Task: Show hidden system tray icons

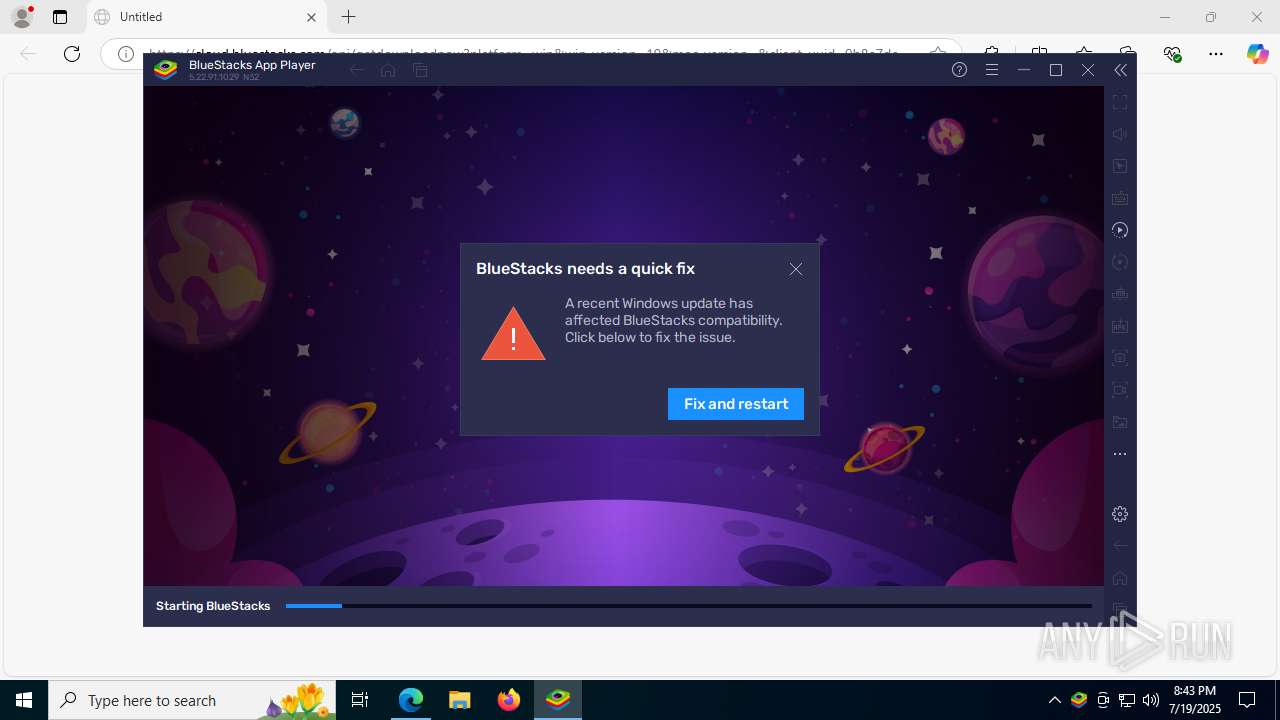Action: pyautogui.click(x=1054, y=700)
